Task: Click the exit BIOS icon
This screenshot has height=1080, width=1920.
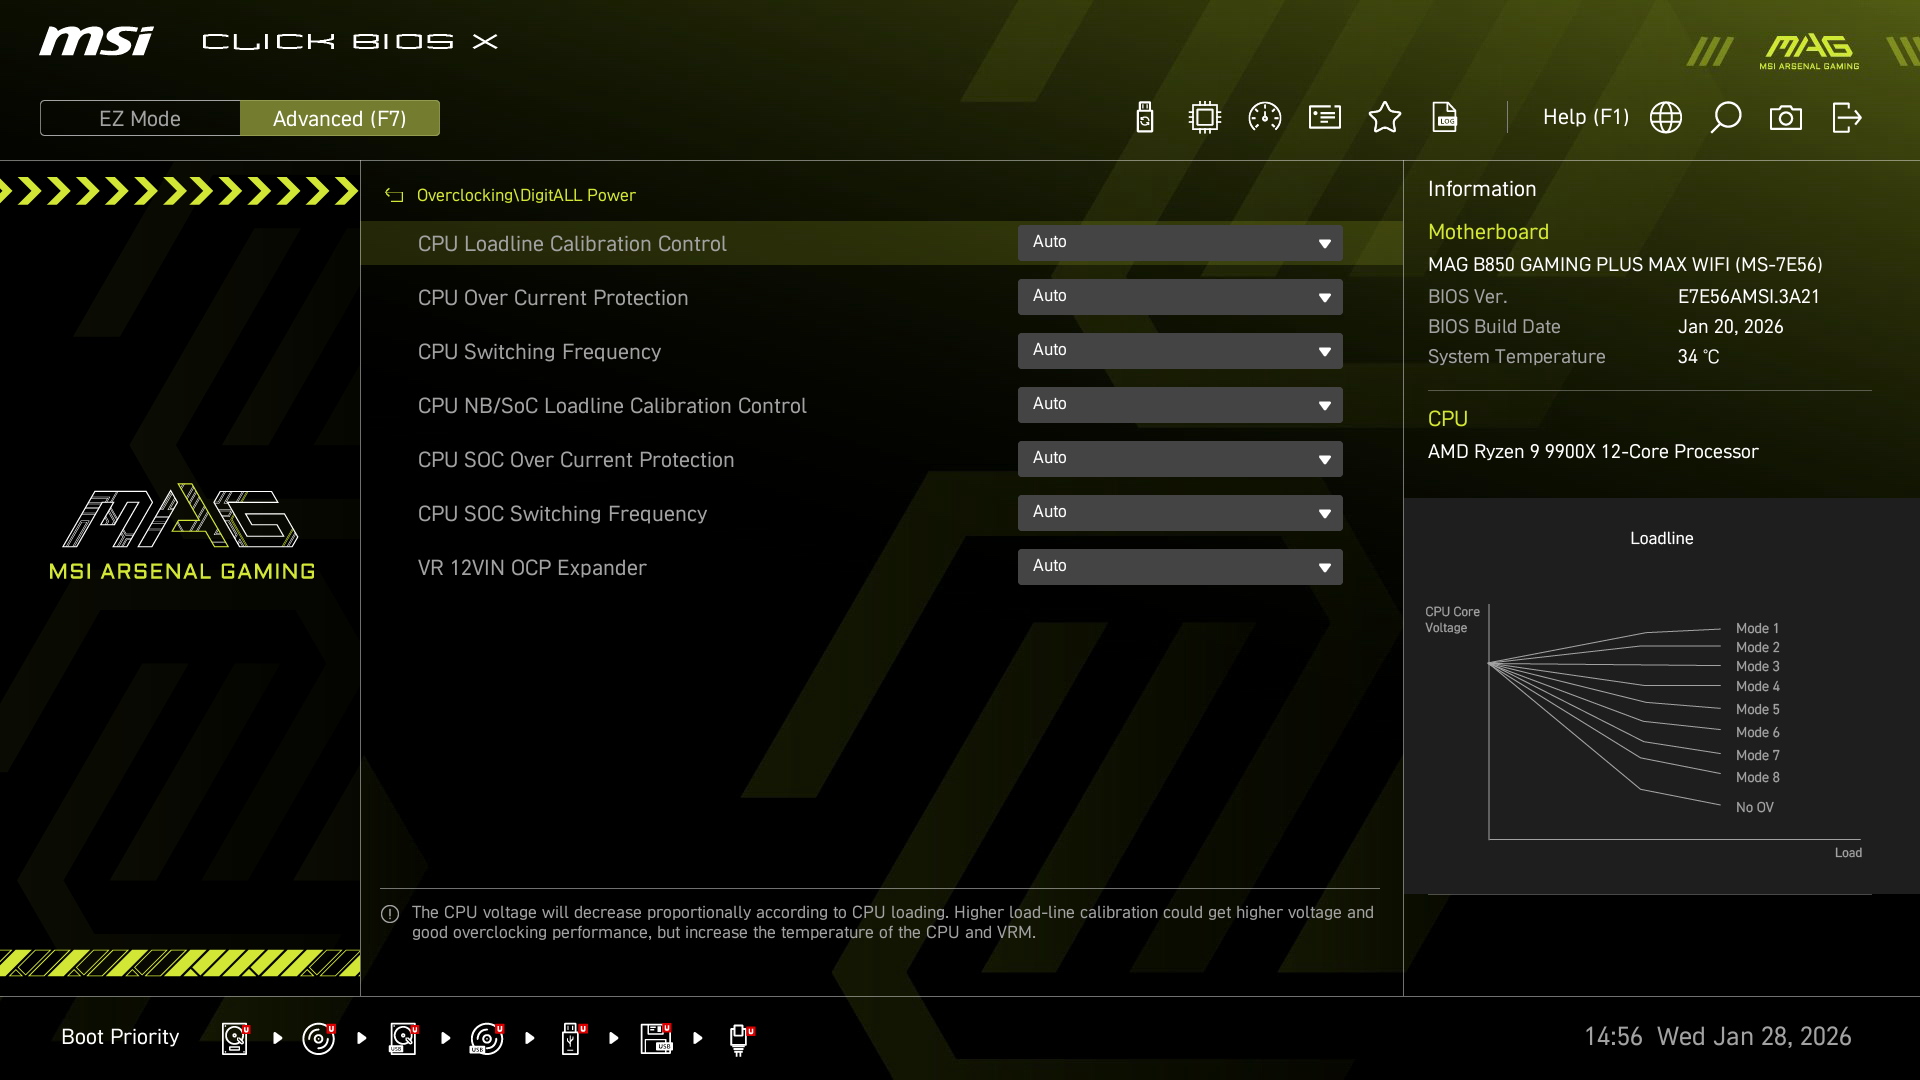Action: tap(1846, 118)
